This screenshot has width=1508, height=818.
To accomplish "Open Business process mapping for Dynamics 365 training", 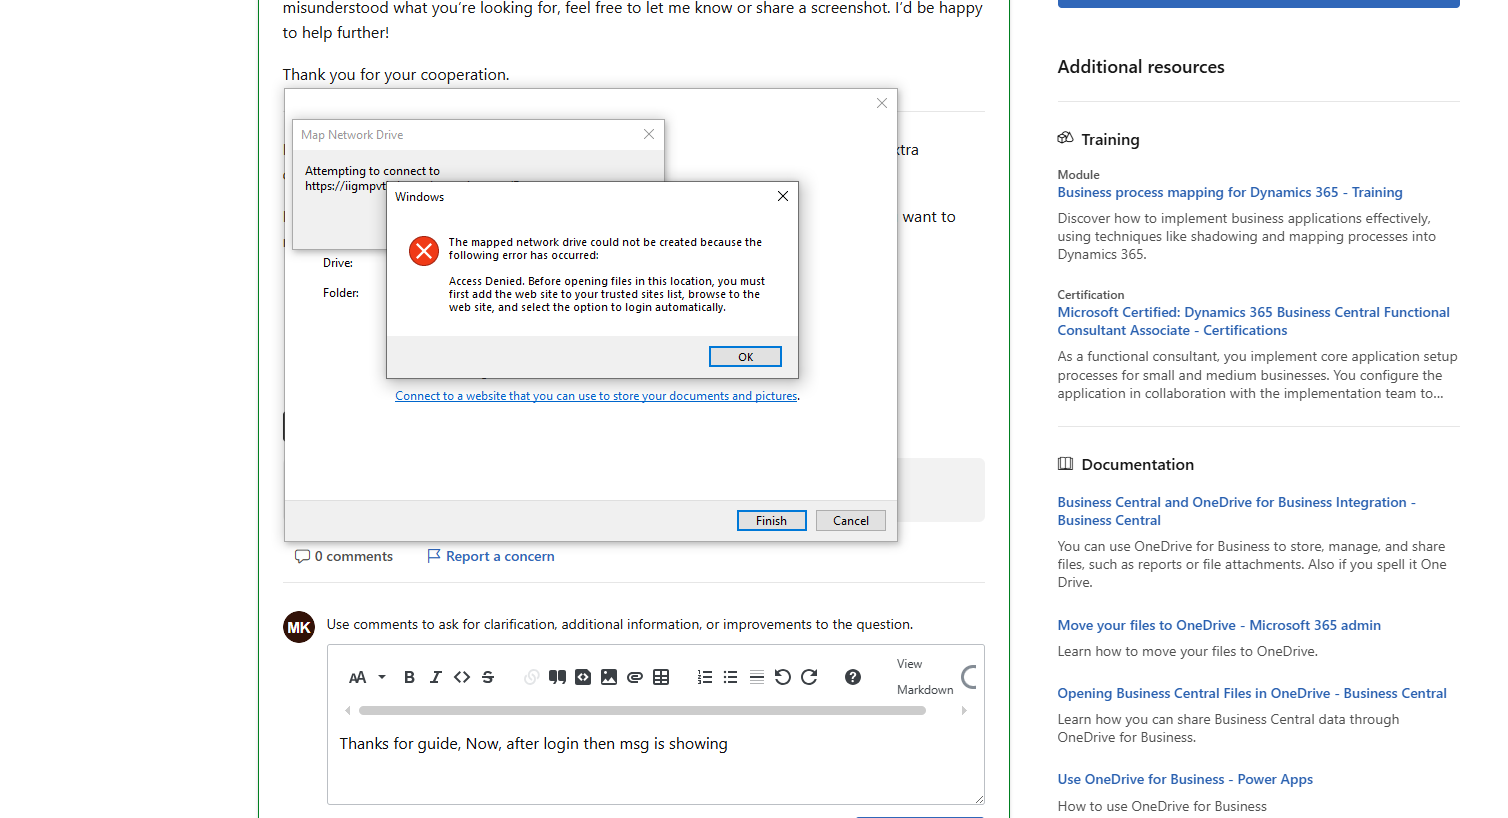I will 1230,192.
